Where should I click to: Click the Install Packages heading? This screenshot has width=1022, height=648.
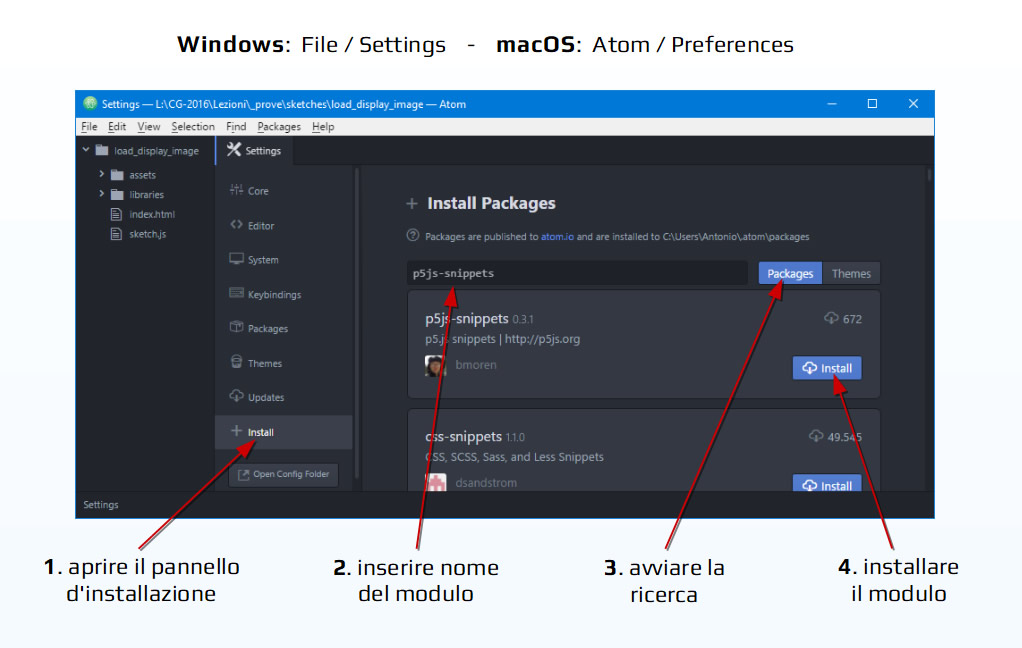point(491,203)
